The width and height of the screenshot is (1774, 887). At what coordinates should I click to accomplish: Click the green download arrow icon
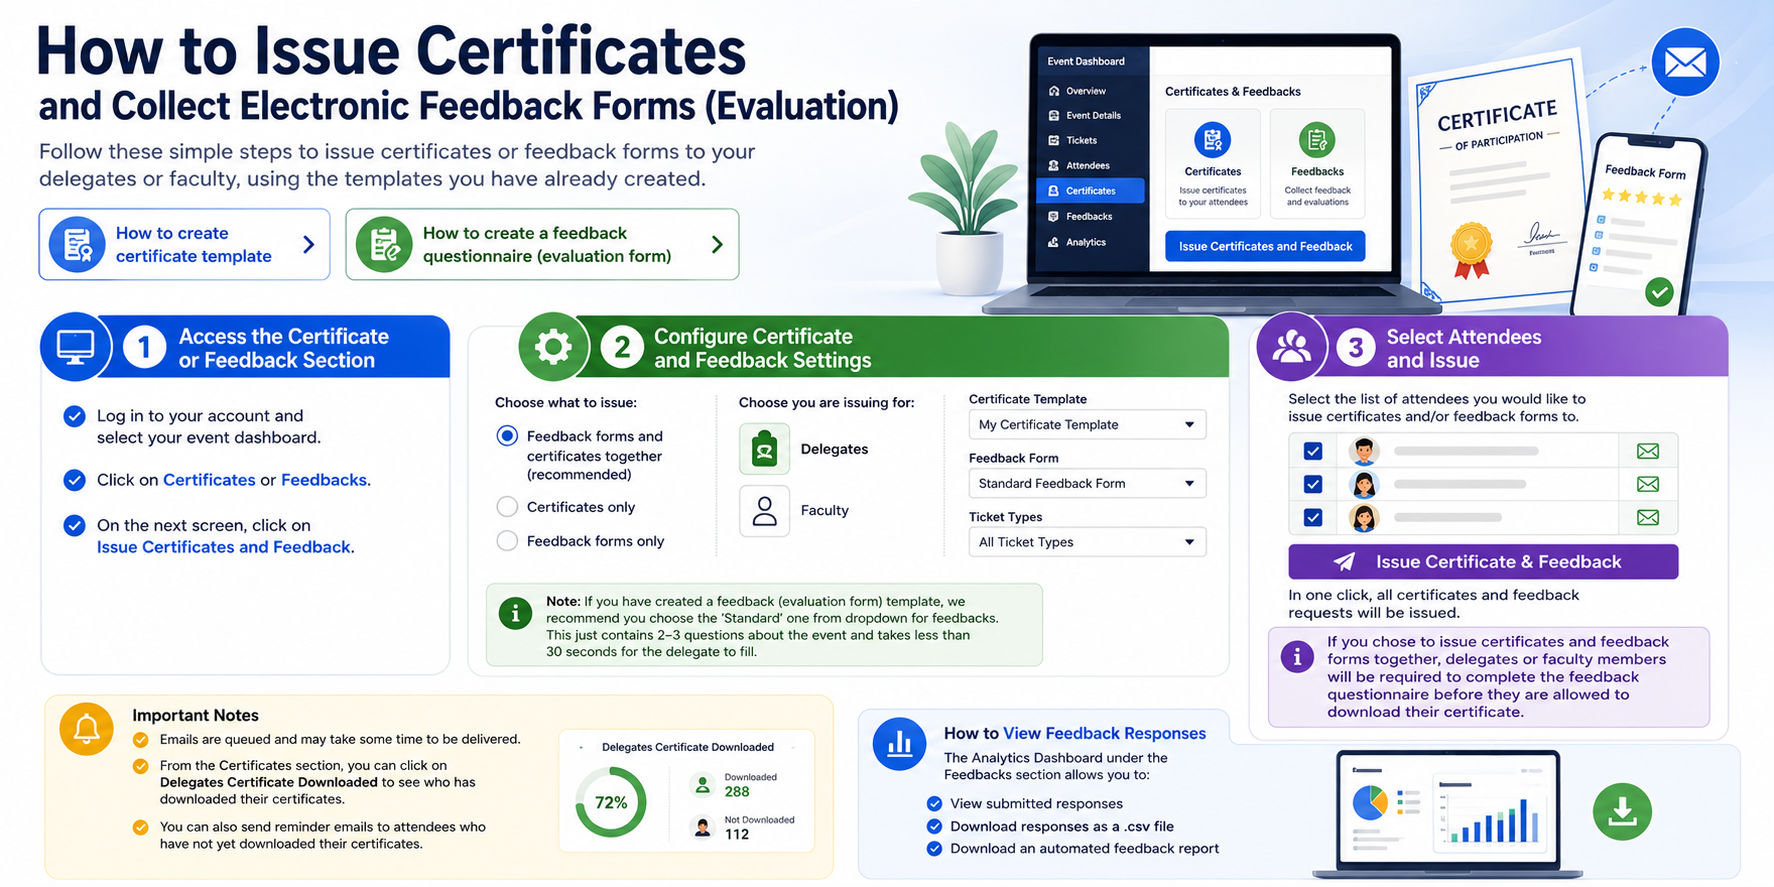pyautogui.click(x=1622, y=811)
